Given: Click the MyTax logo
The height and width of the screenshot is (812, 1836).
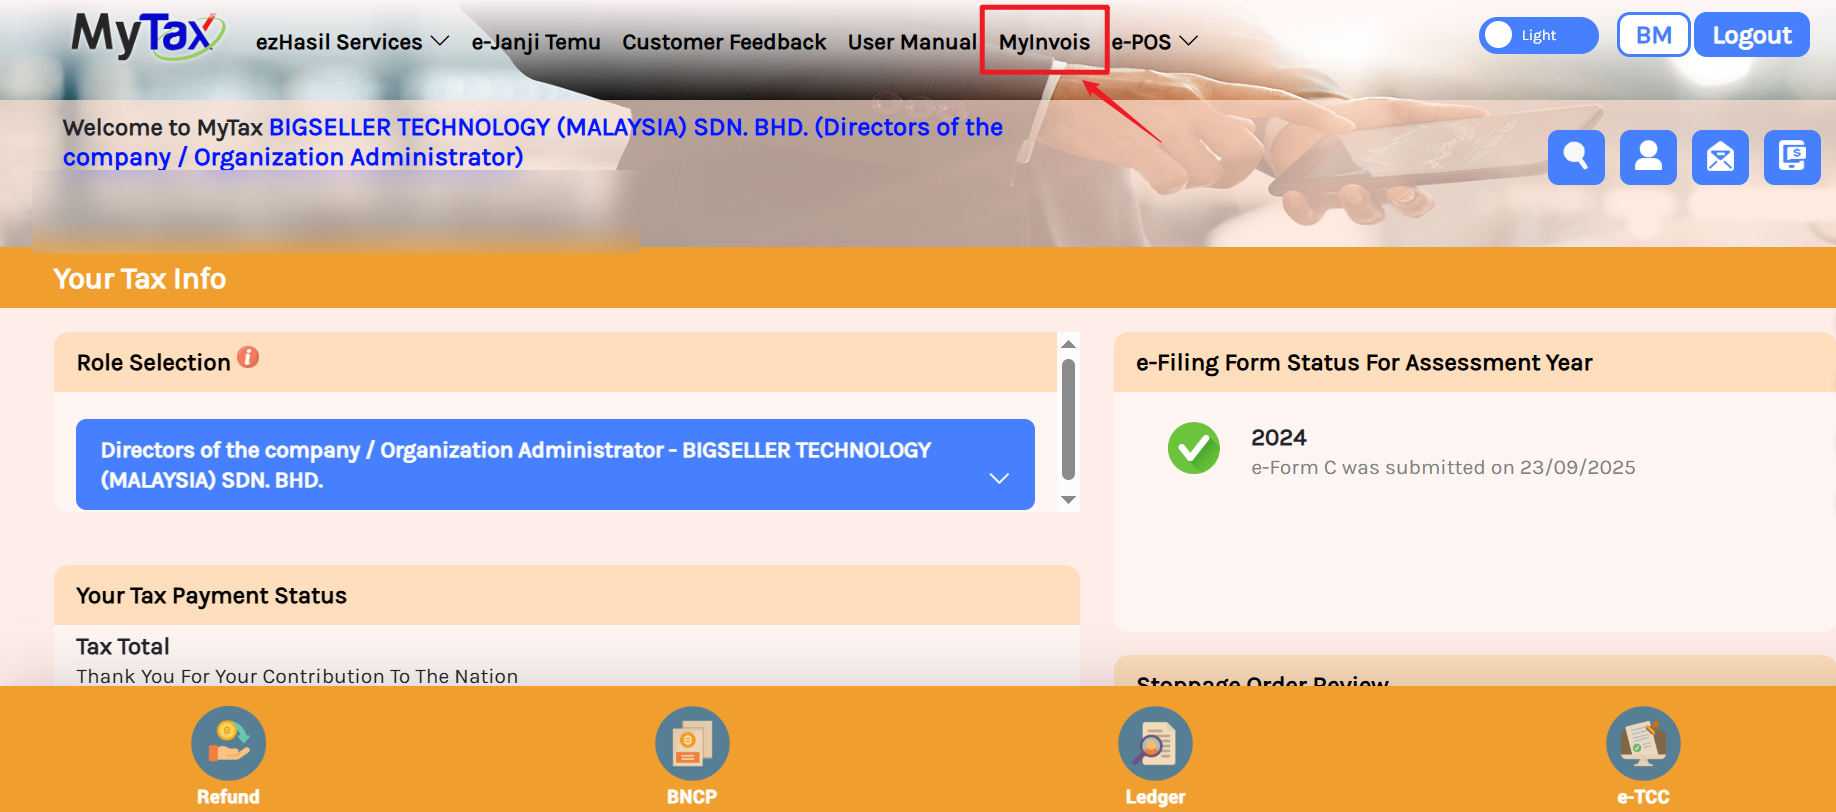Looking at the screenshot, I should pos(148,36).
